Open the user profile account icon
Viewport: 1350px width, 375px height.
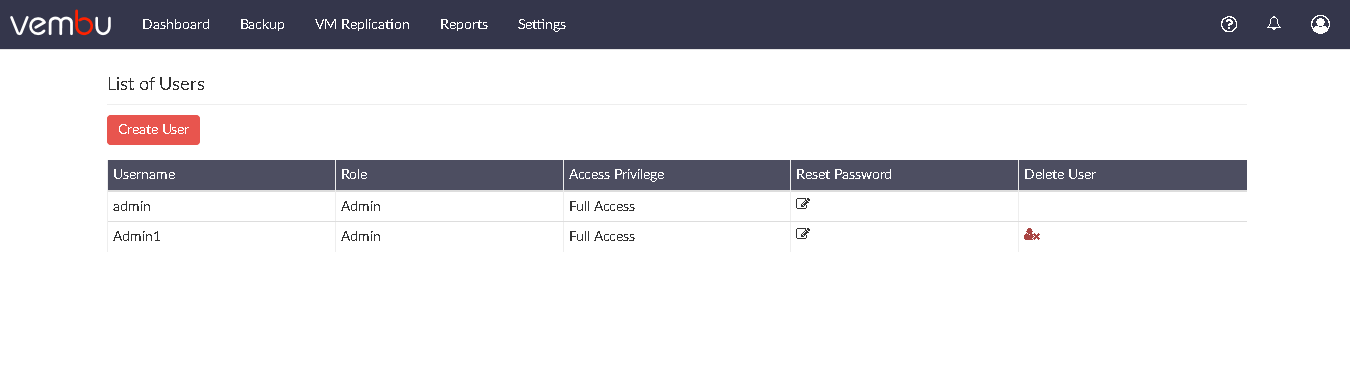tap(1320, 24)
